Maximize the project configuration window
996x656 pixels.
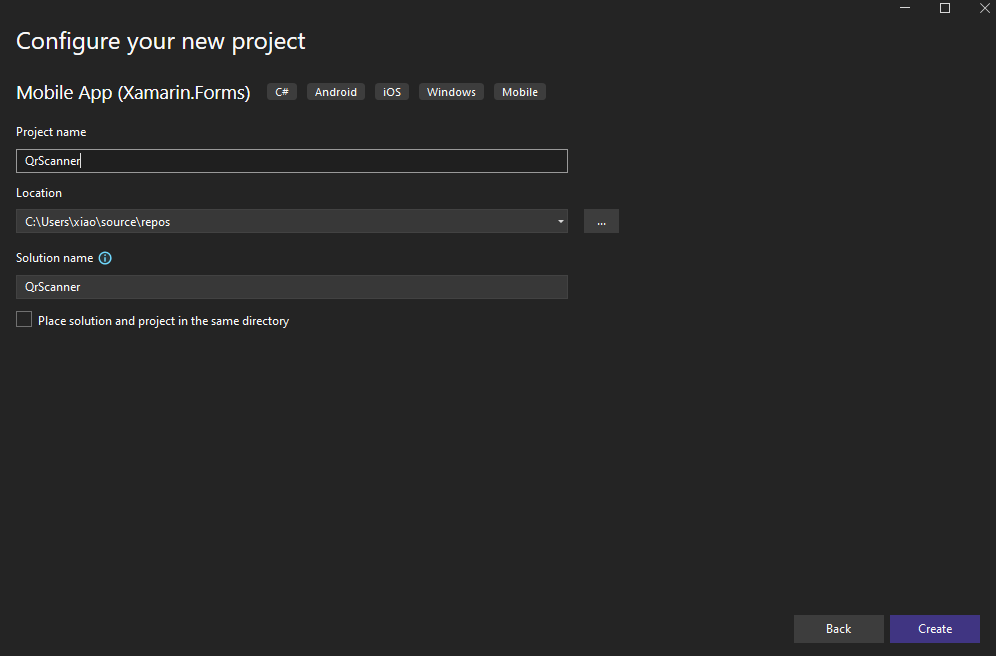(945, 8)
